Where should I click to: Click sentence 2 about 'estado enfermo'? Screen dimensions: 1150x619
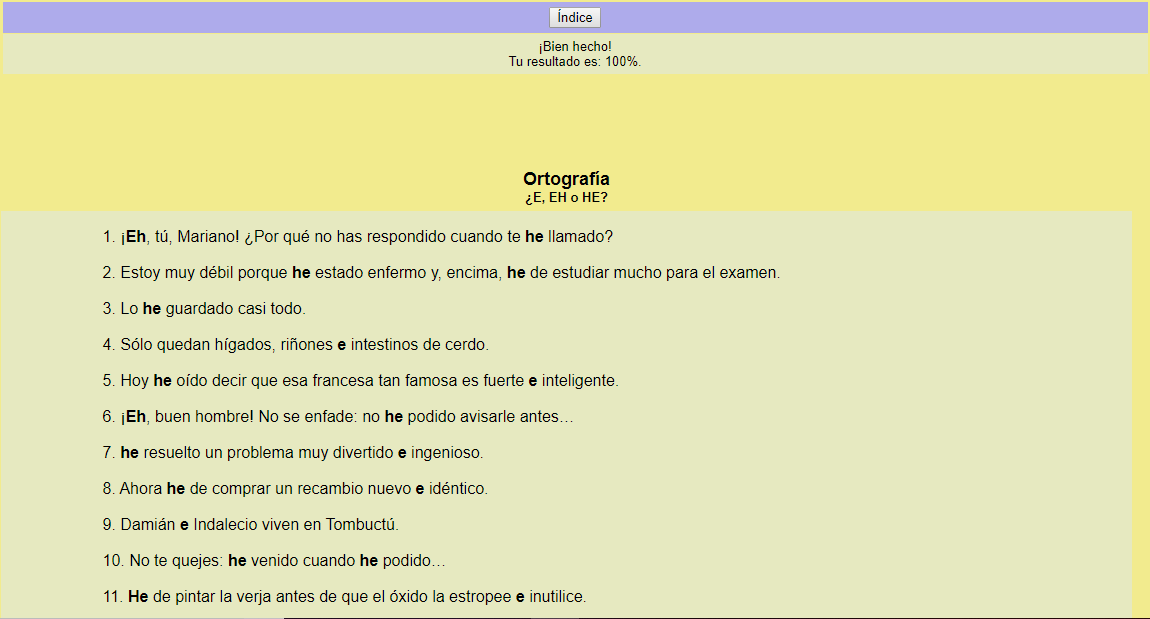tap(441, 273)
